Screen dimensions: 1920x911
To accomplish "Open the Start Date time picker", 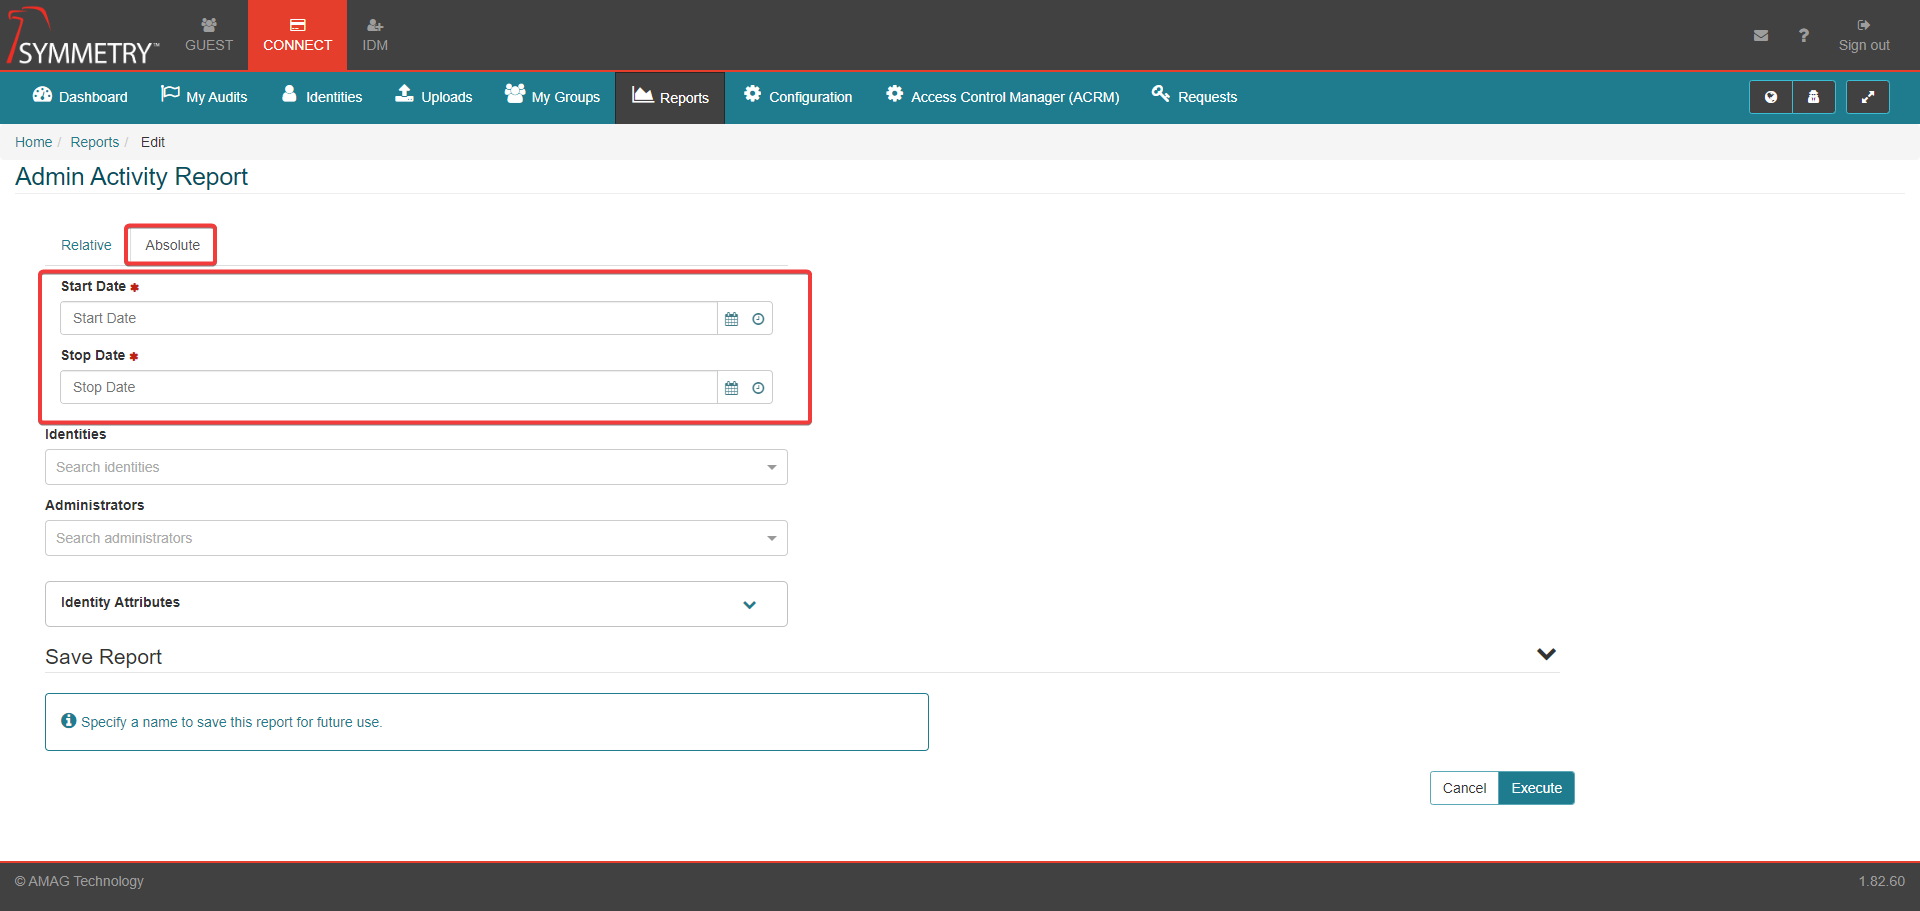I will (758, 319).
